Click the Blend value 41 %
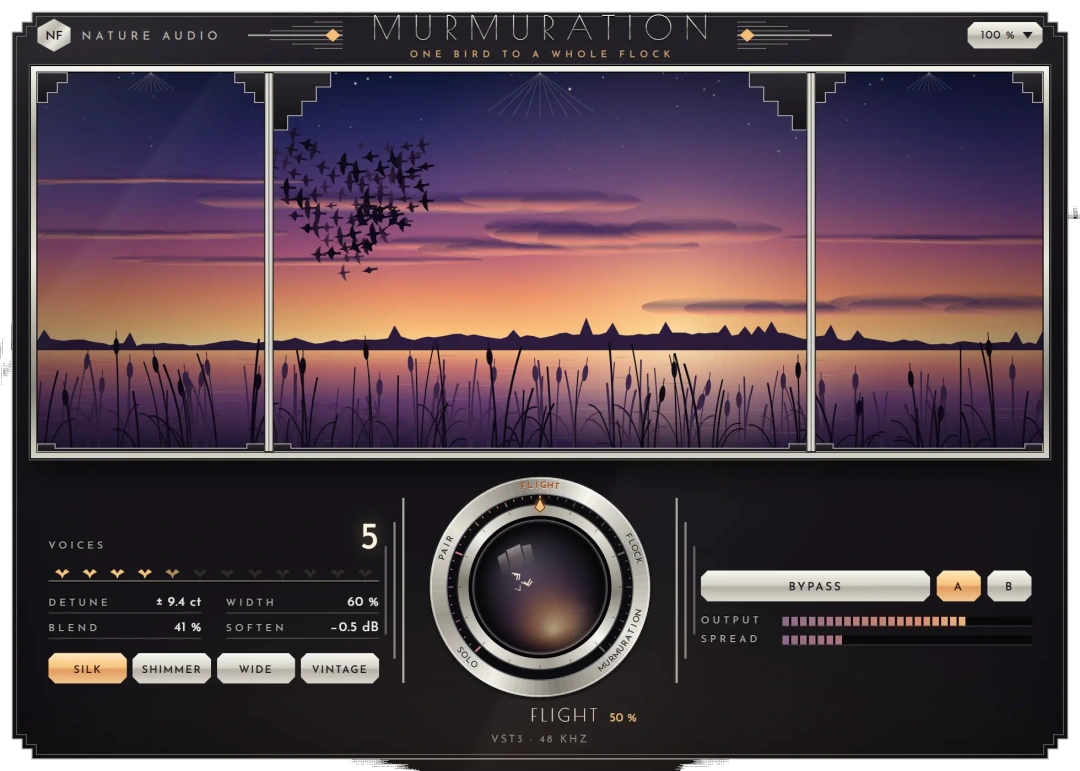1080x771 pixels. click(x=187, y=627)
